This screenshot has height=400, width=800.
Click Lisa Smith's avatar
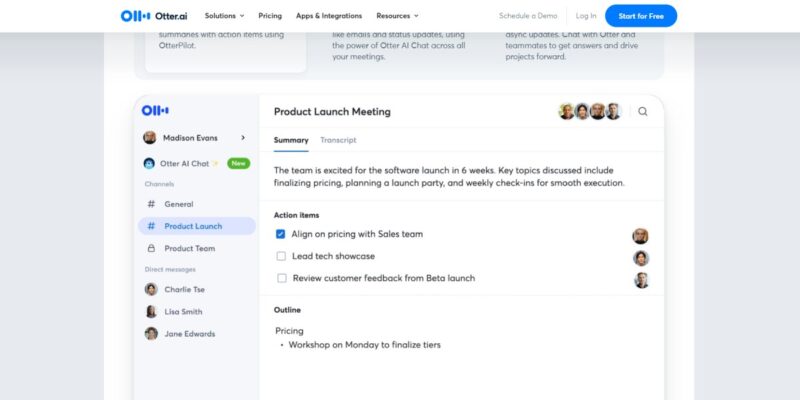click(151, 312)
